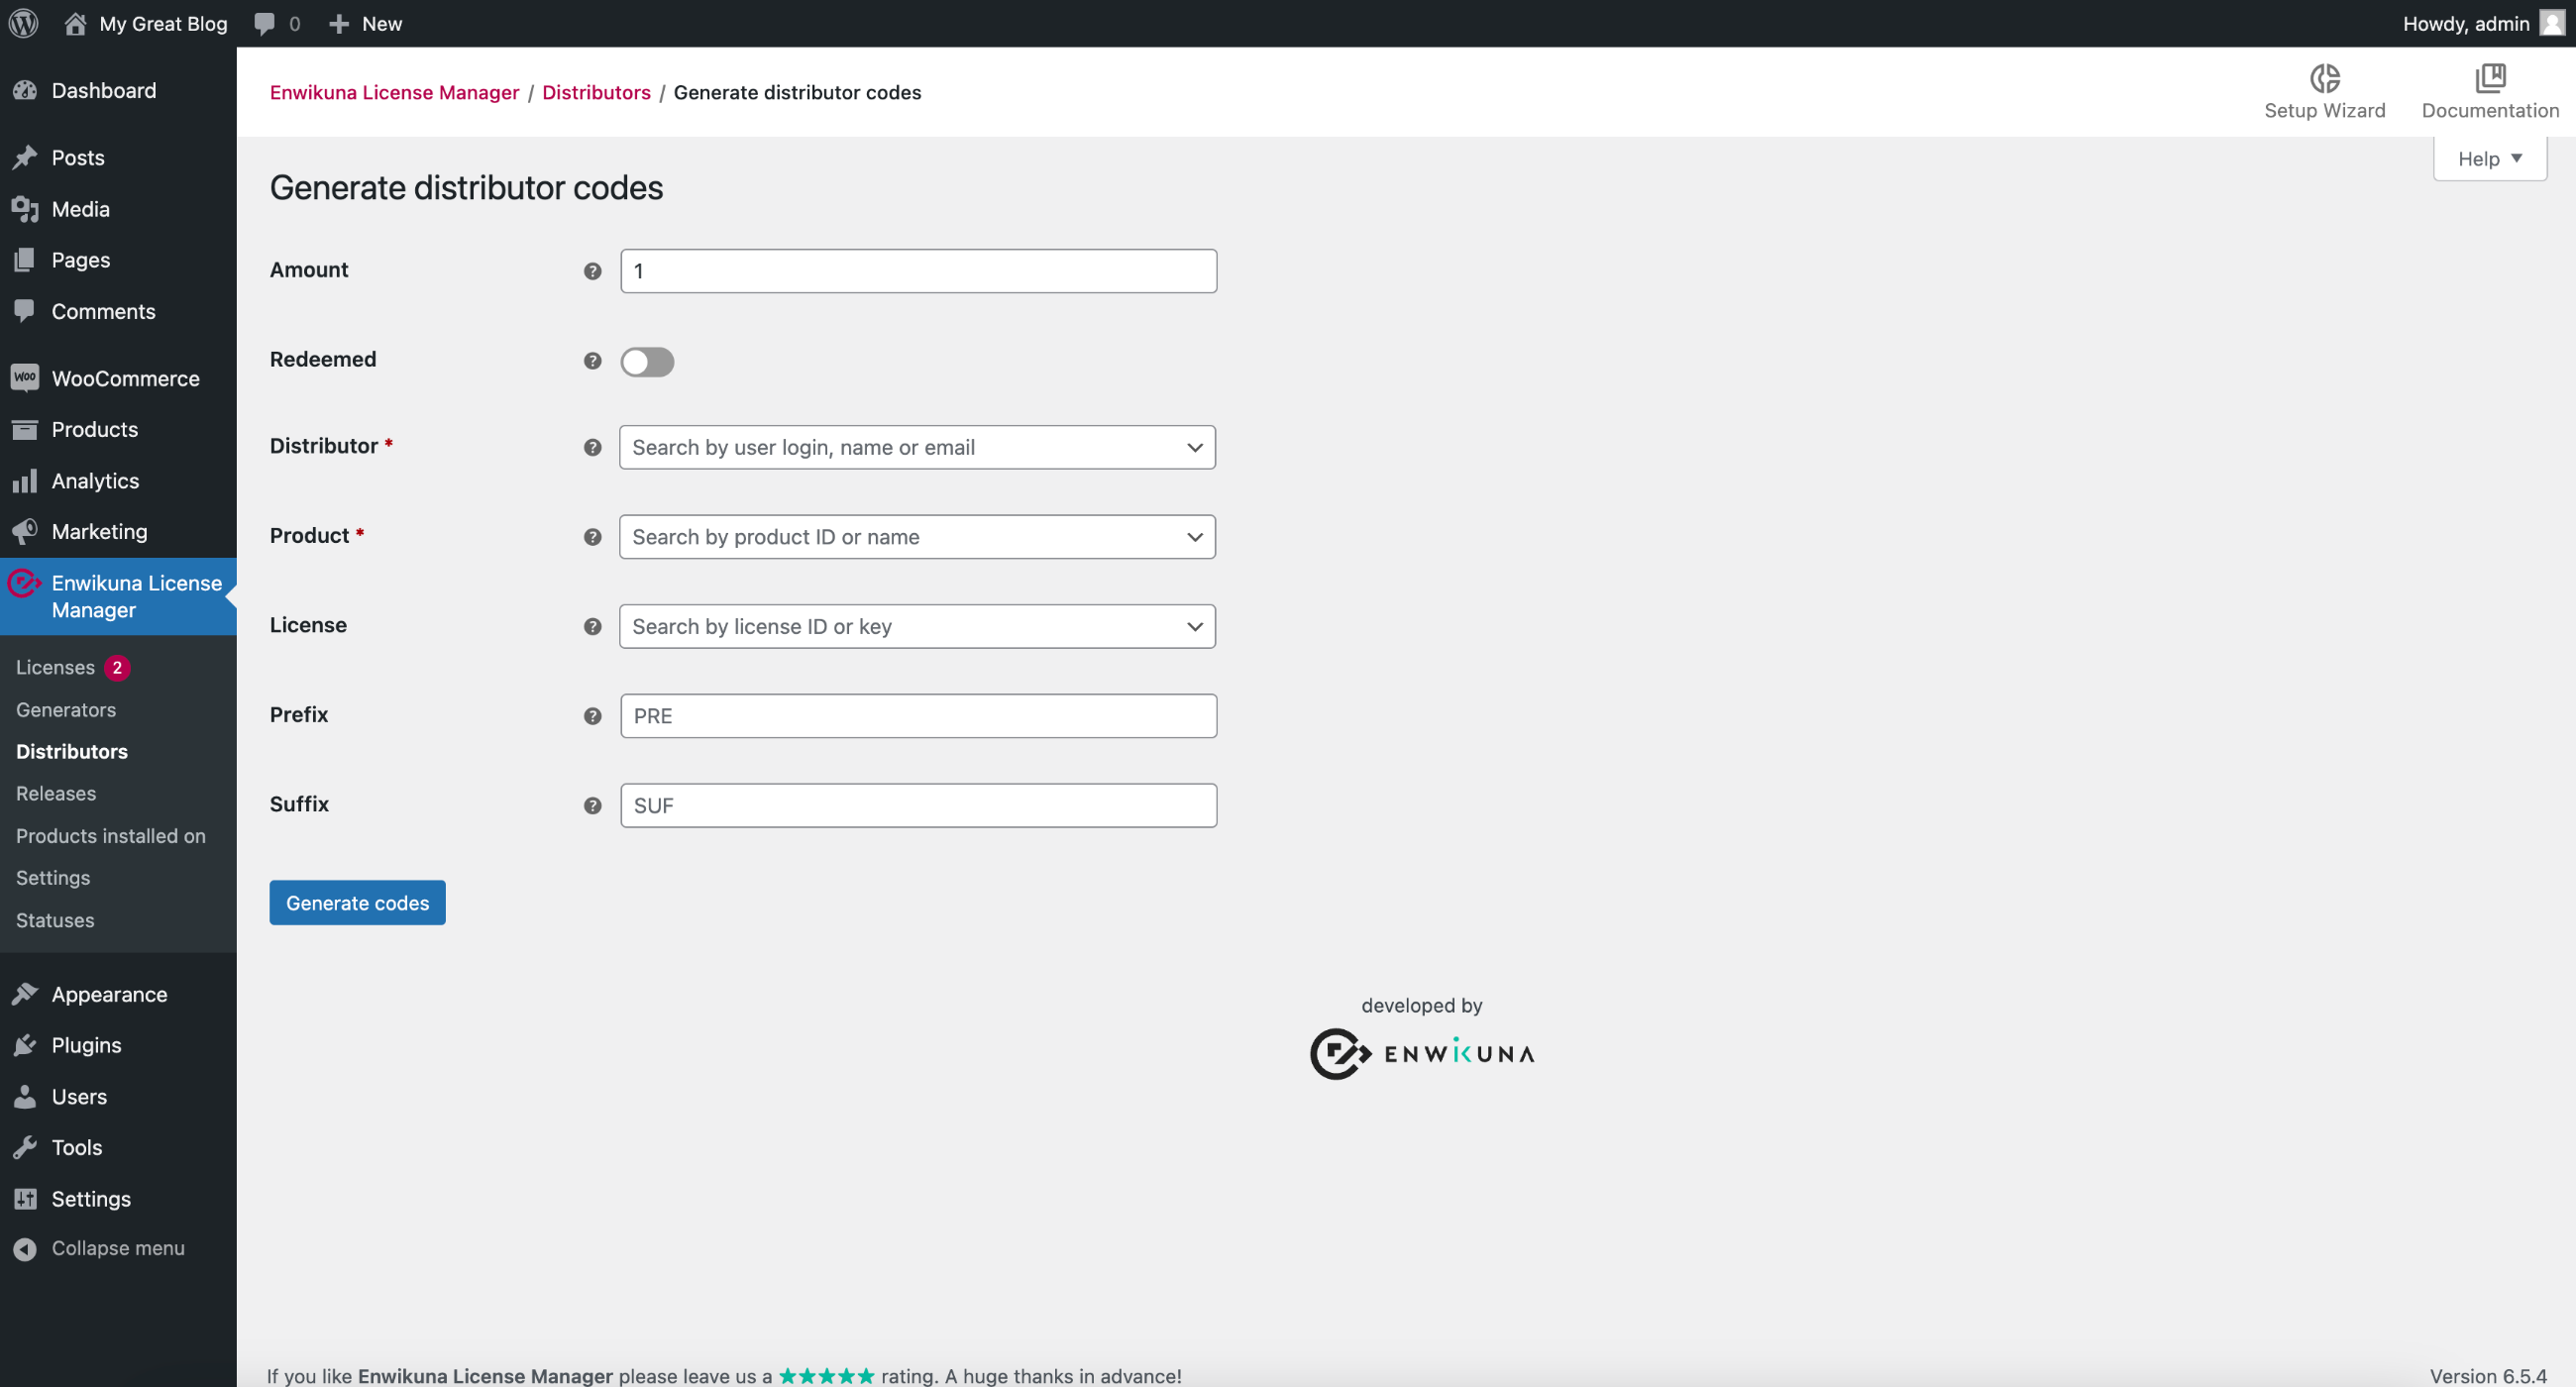2576x1387 pixels.
Task: Click the Enwikuna License Manager sidebar icon
Action: tap(25, 583)
